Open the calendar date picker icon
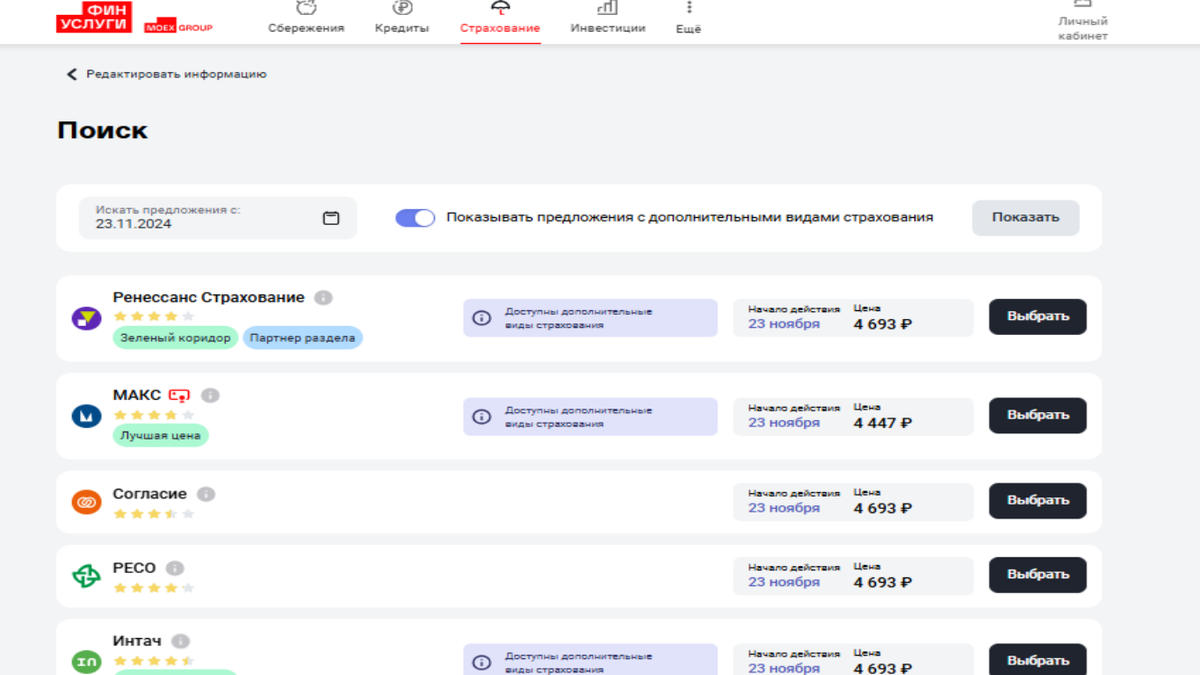1200x675 pixels. 331,218
